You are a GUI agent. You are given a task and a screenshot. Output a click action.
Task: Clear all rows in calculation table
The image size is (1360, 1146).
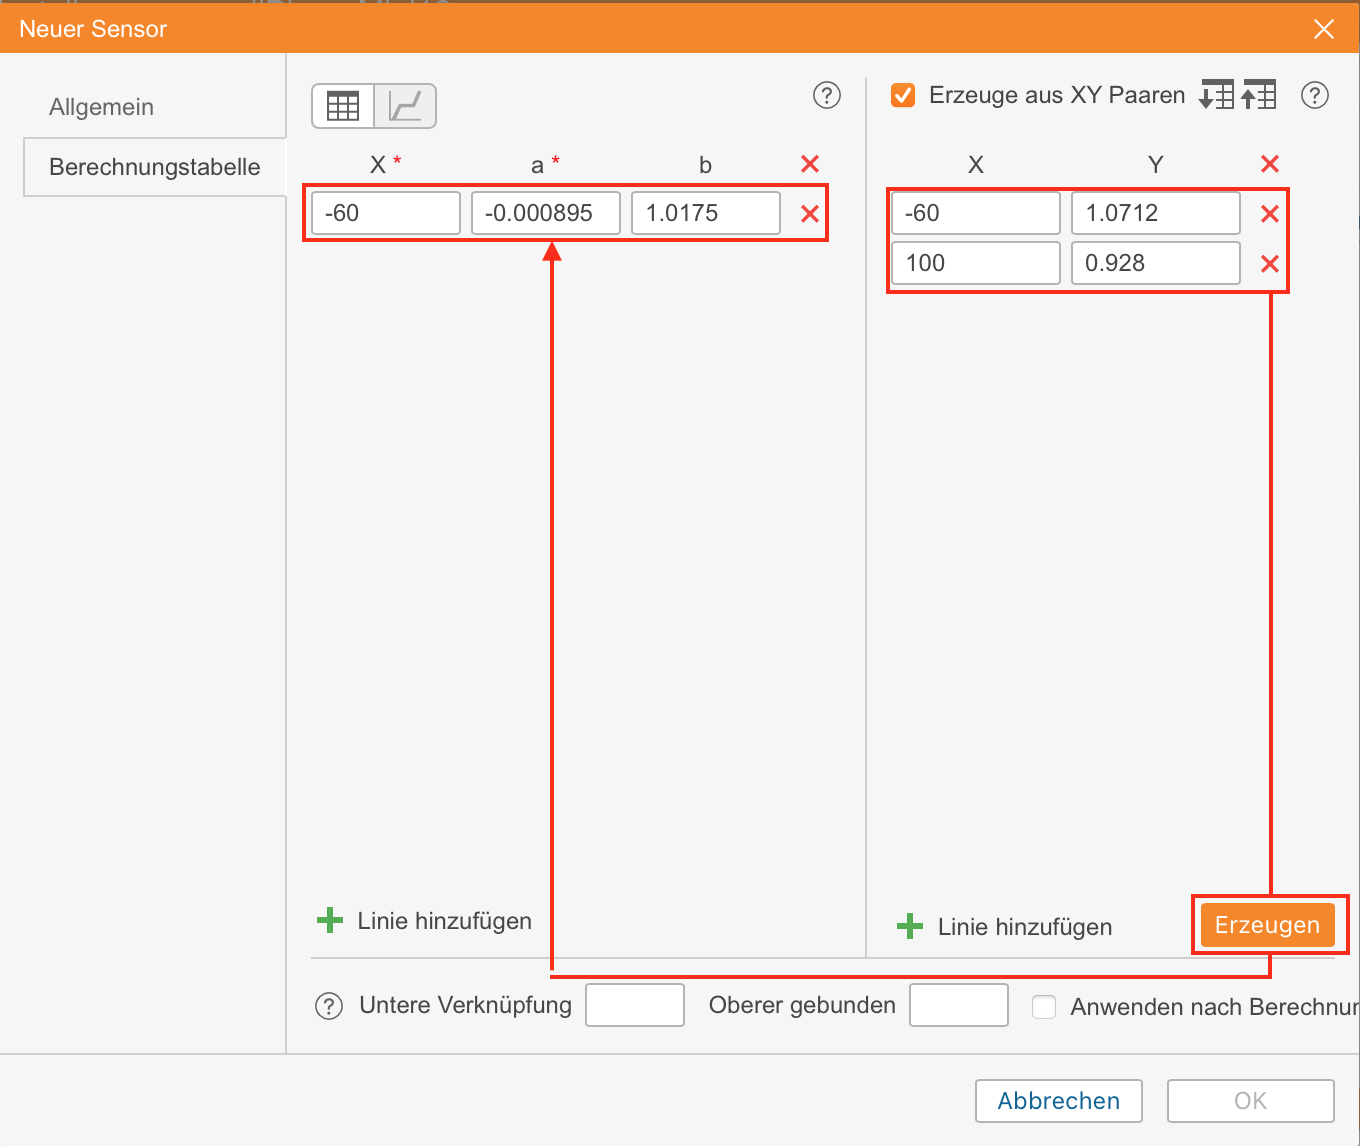[810, 164]
